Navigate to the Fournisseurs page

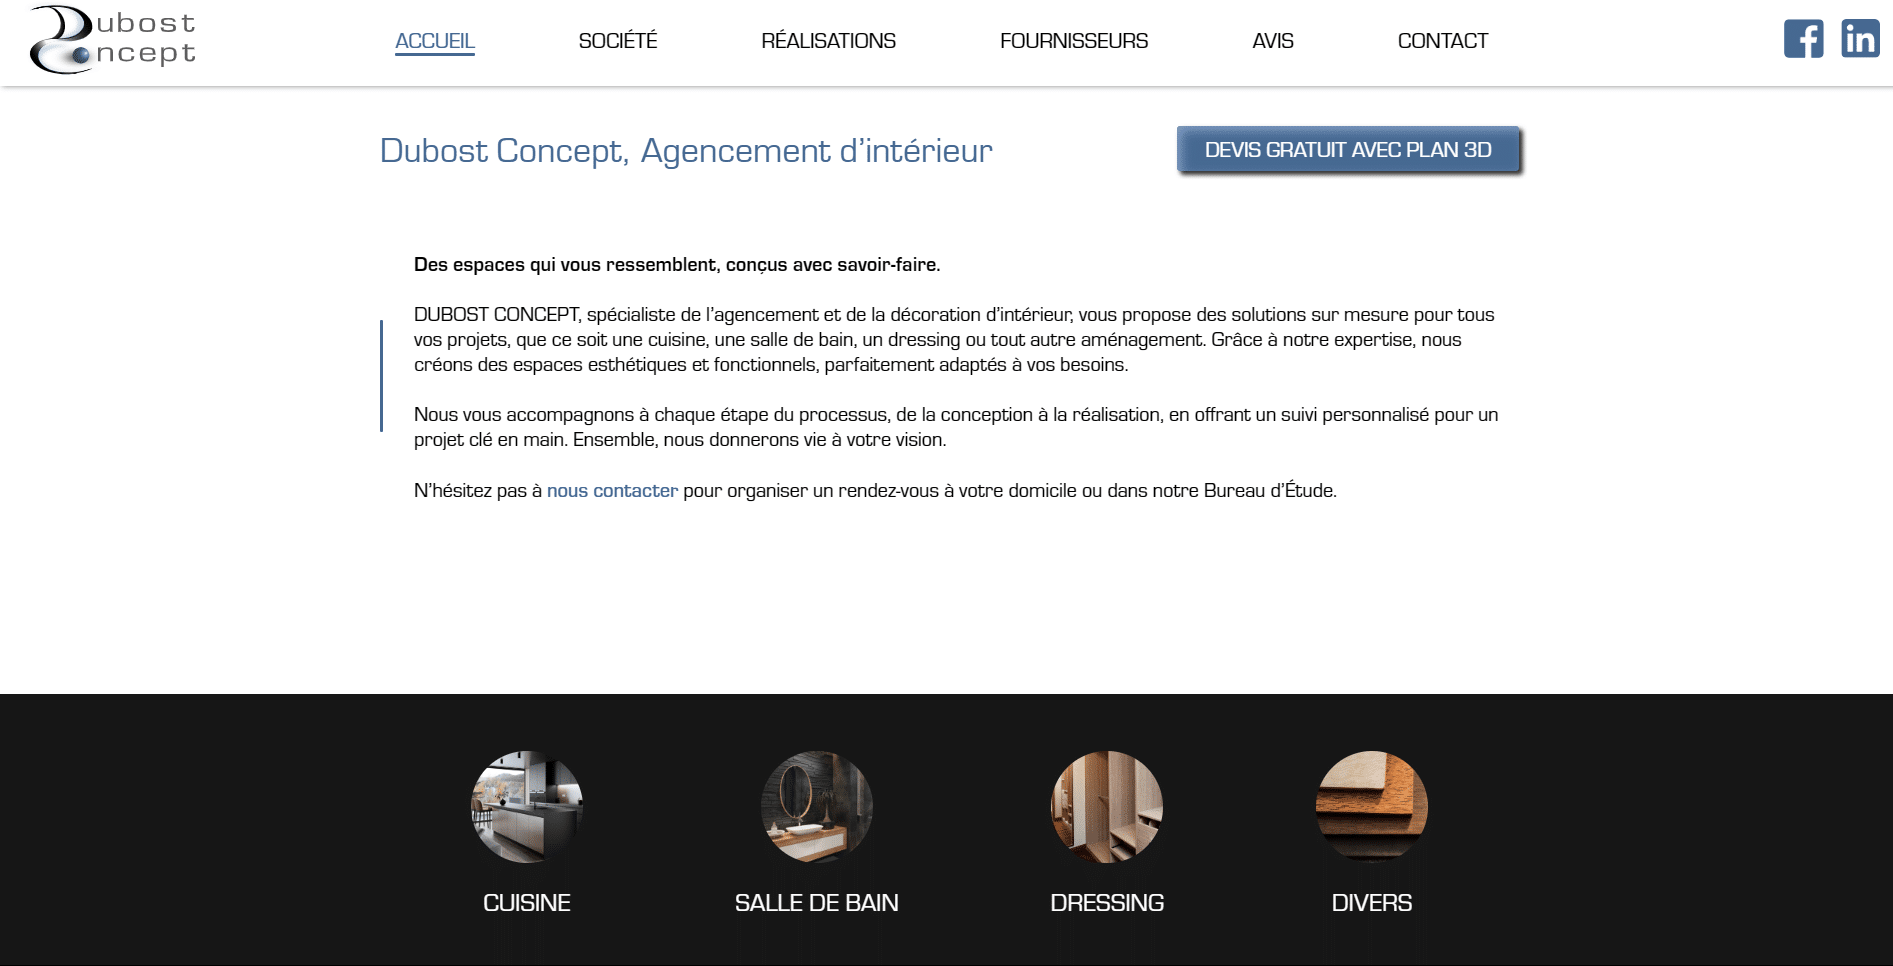point(1074,41)
